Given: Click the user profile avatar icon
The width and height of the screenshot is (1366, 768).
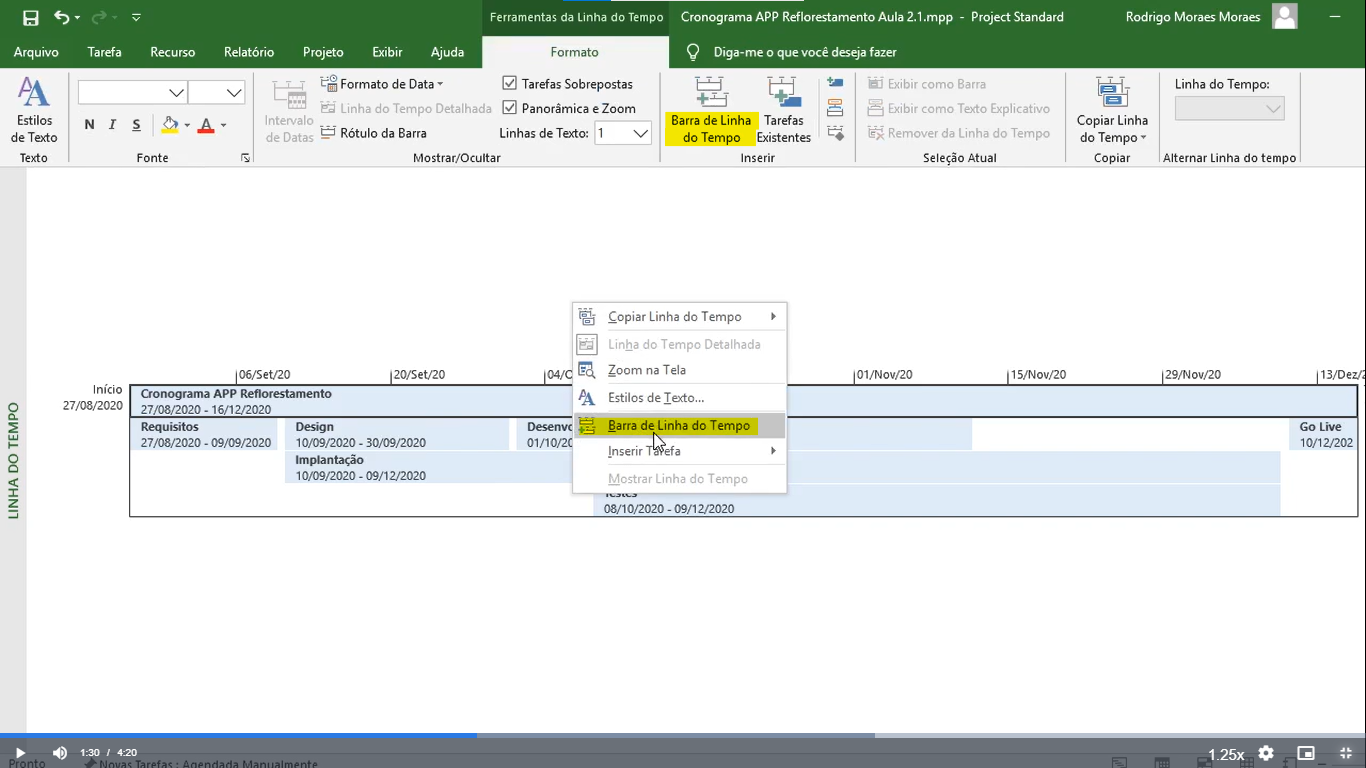Looking at the screenshot, I should pyautogui.click(x=1285, y=17).
